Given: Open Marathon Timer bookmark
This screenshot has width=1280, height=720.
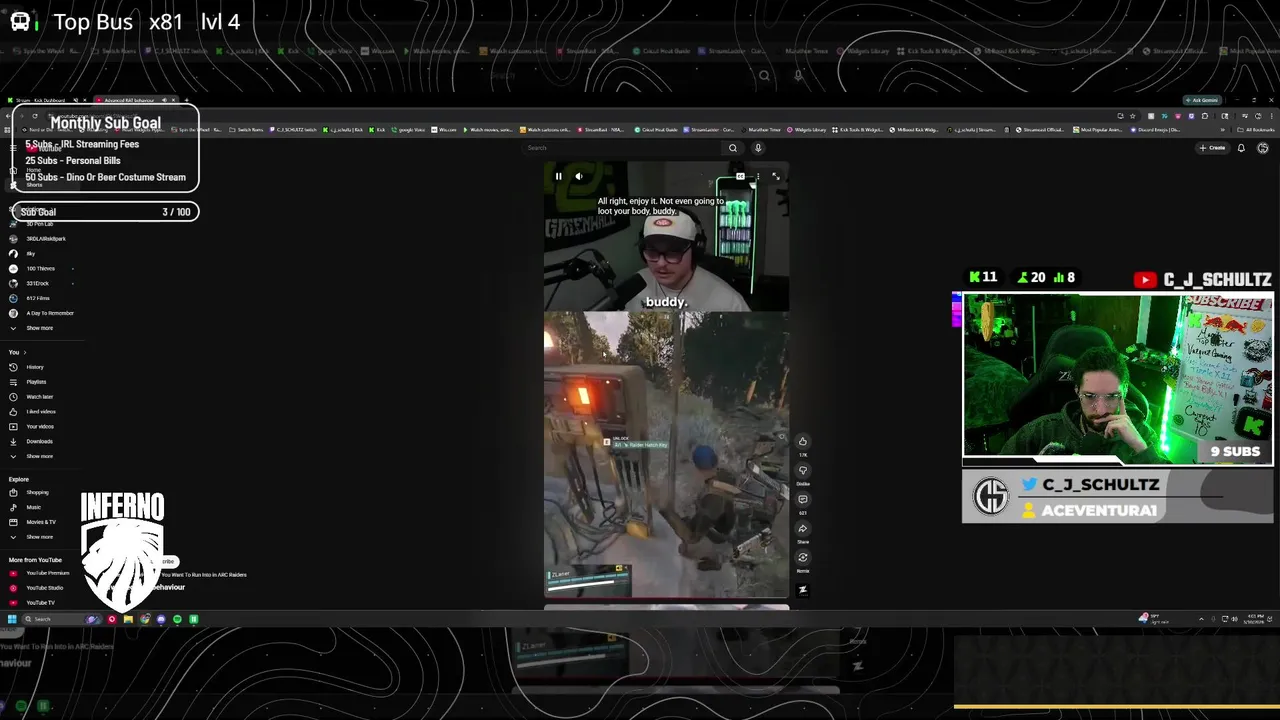Looking at the screenshot, I should tap(762, 129).
